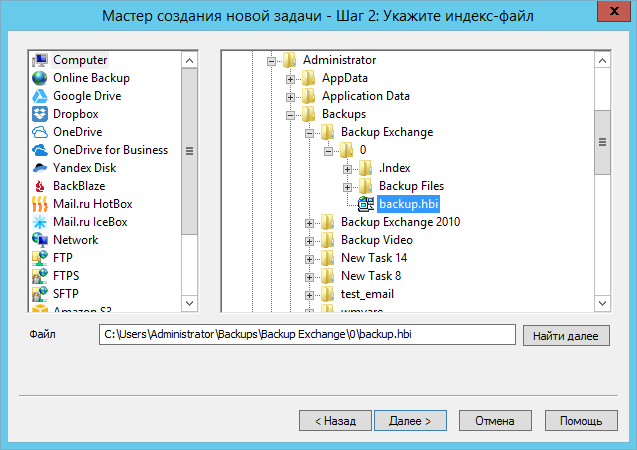Viewport: 637px width, 450px height.
Task: Click the Назад back button
Action: (x=334, y=421)
